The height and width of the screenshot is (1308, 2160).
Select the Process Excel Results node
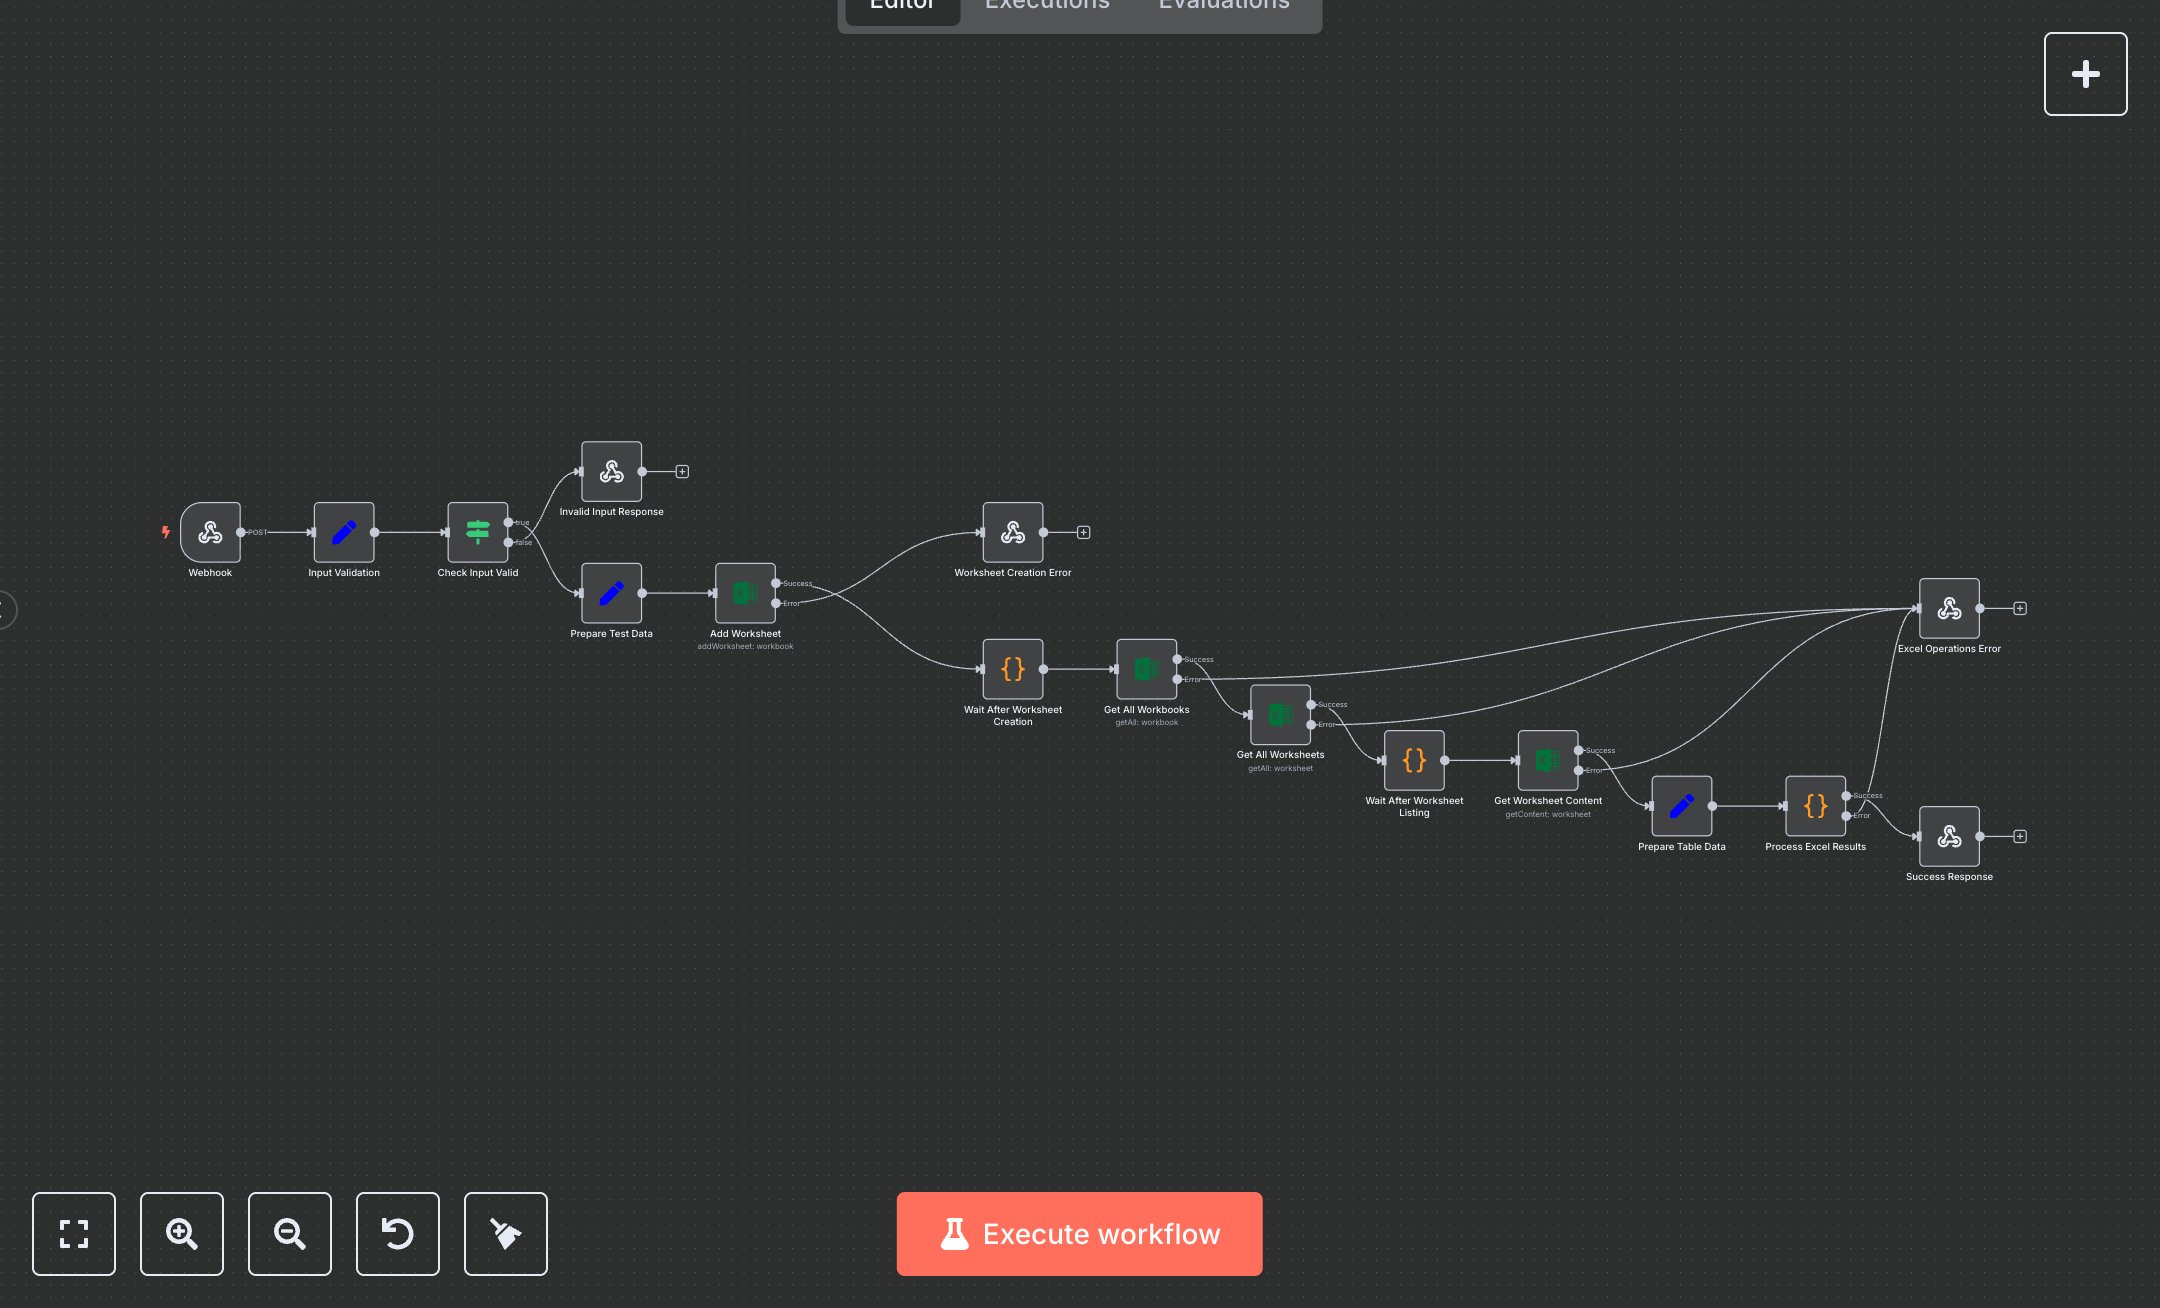[x=1815, y=806]
